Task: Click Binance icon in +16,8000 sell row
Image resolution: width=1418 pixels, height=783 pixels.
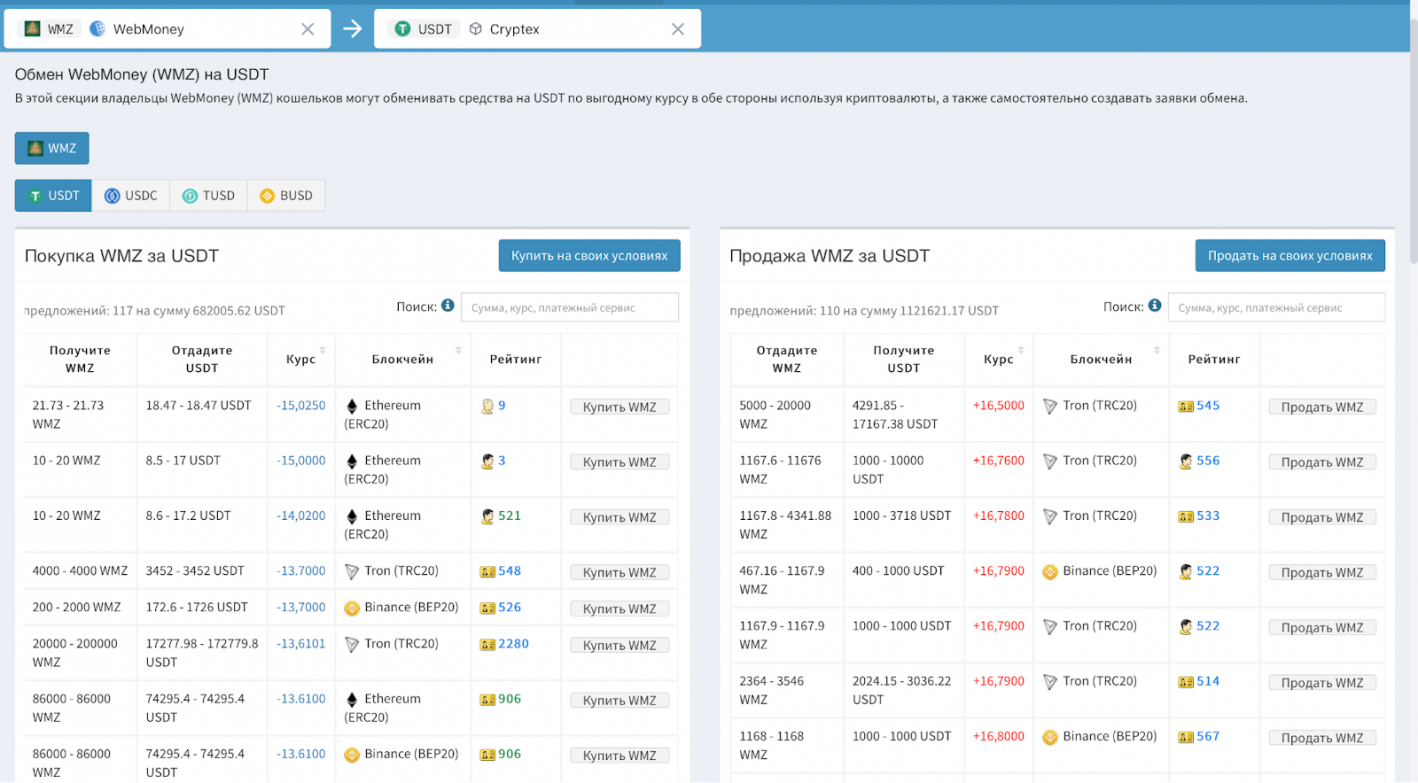Action: [1050, 737]
